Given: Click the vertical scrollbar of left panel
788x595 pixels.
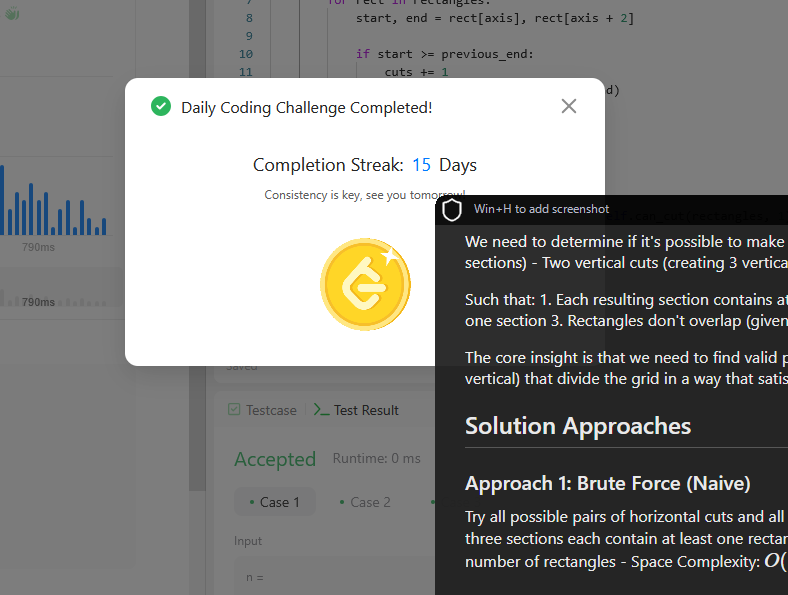Looking at the screenshot, I should coord(197,245).
